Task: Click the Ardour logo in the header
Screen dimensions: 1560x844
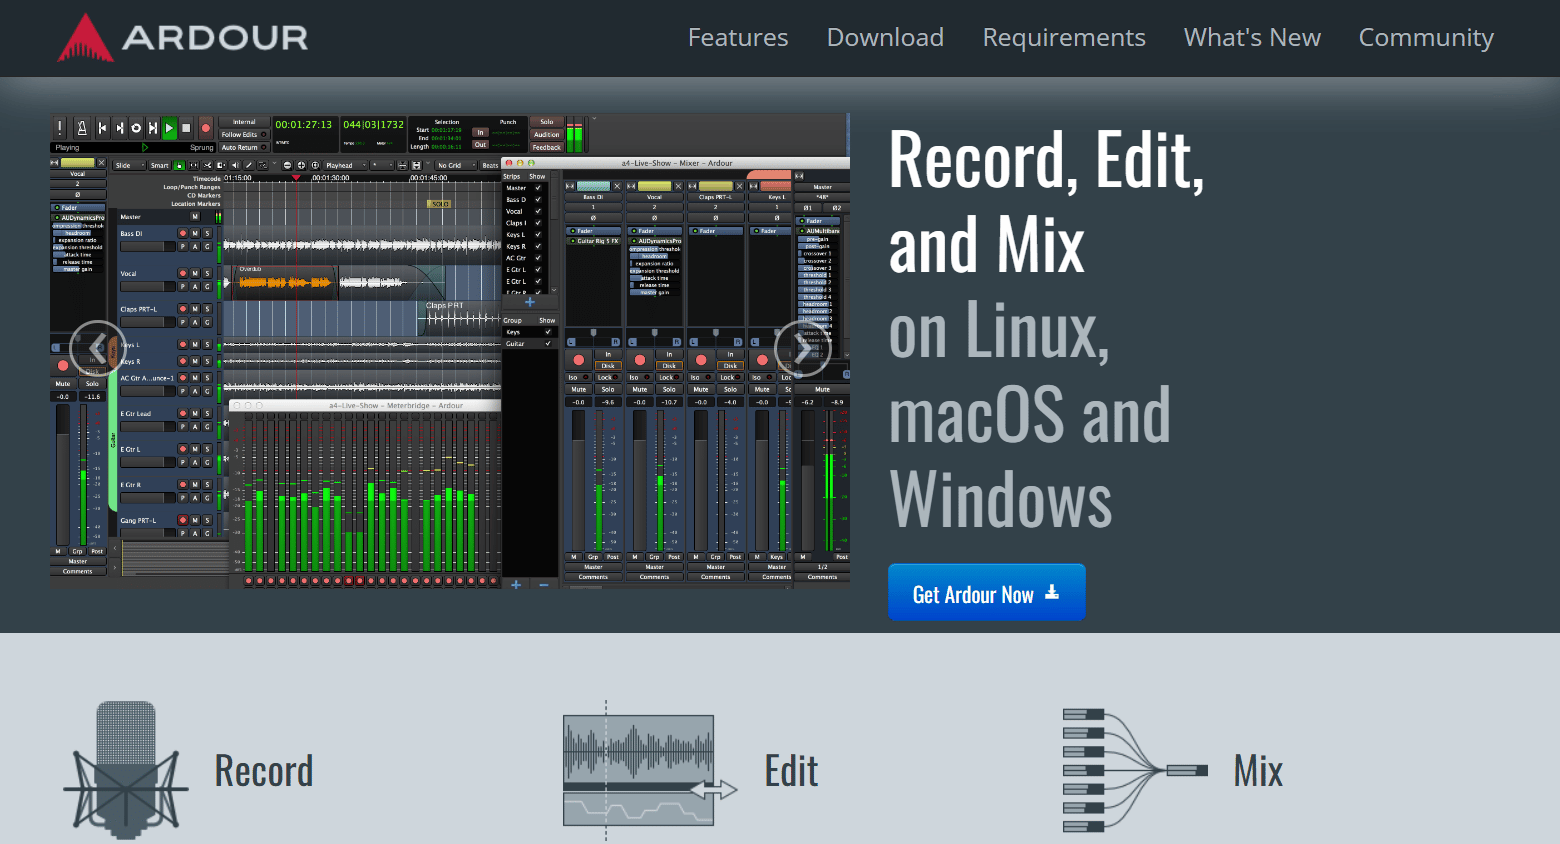Action: click(183, 38)
